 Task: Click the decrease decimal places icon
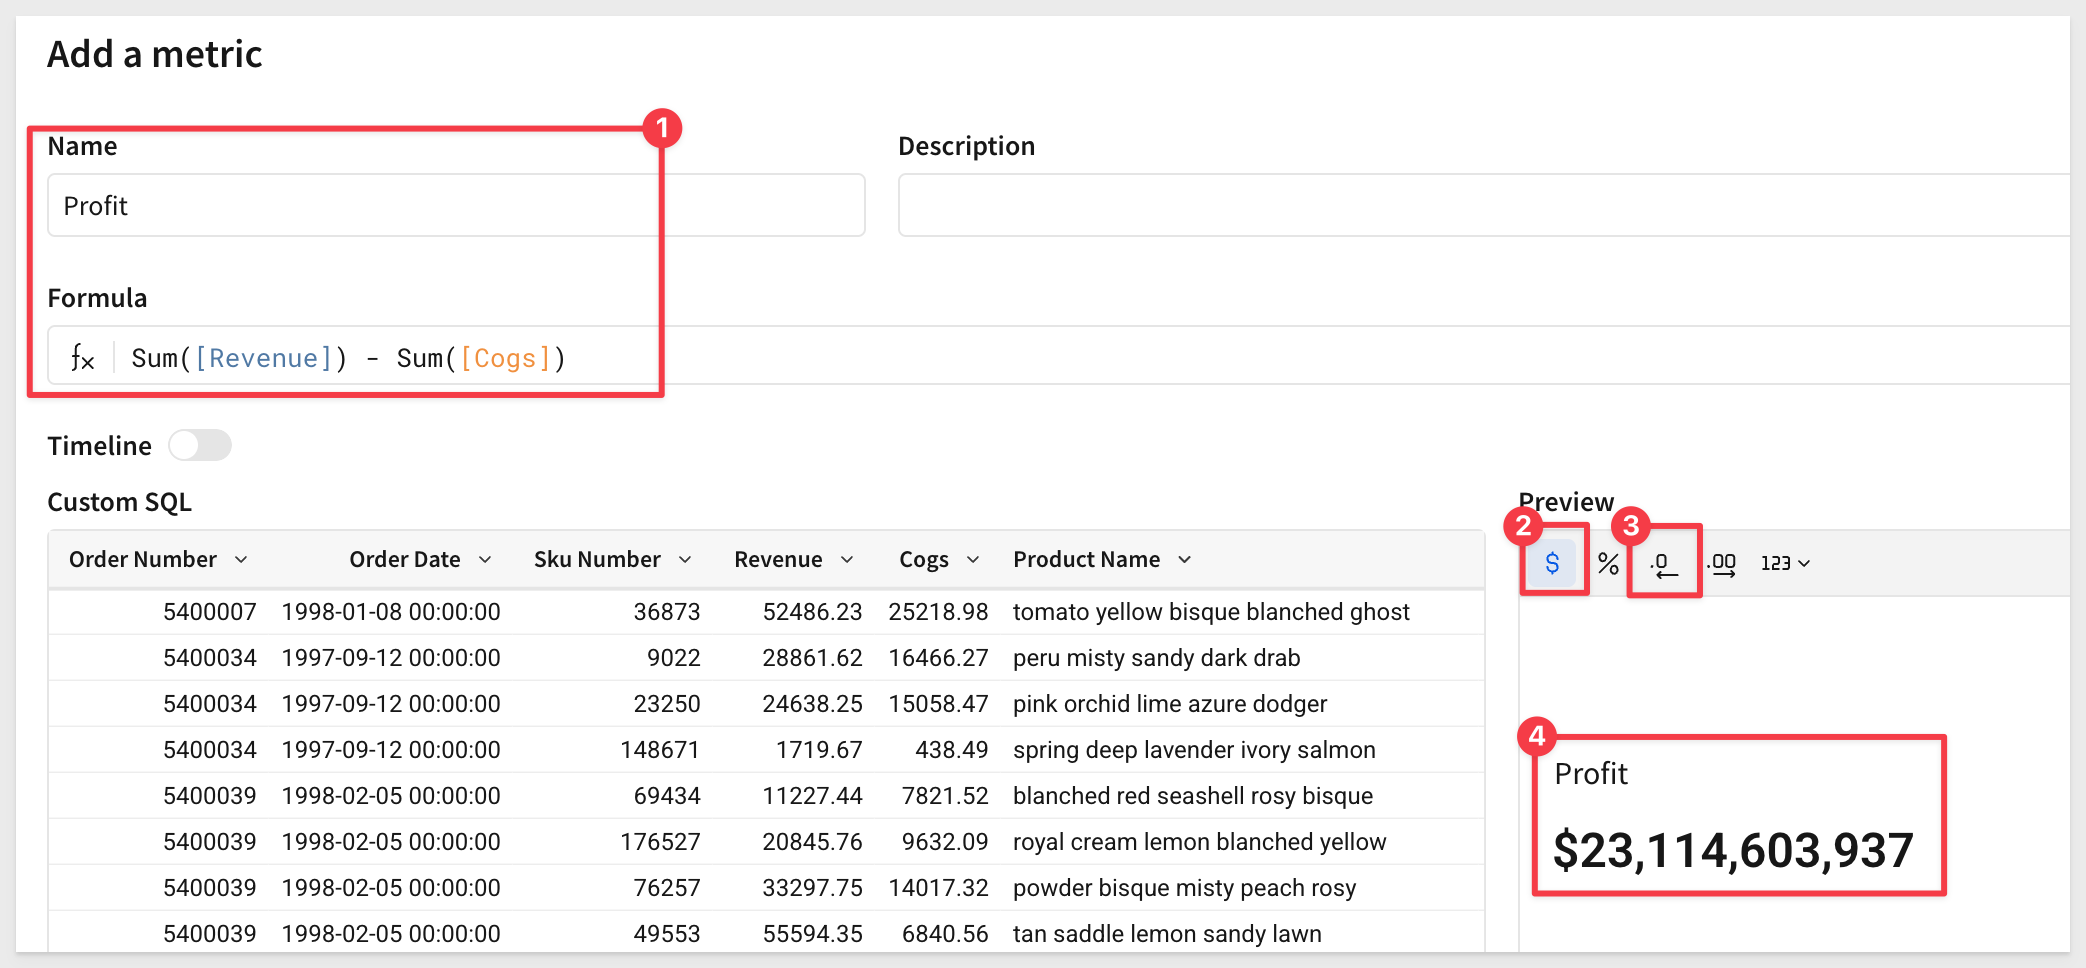click(x=1663, y=564)
